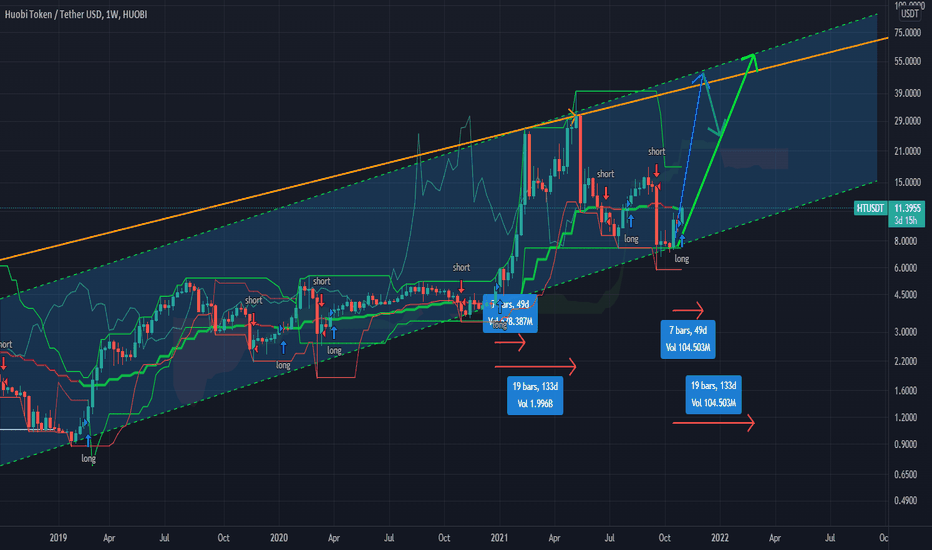Viewport: 932px width, 550px height.
Task: Click the 55.0000 price axis label
Action: 907,61
